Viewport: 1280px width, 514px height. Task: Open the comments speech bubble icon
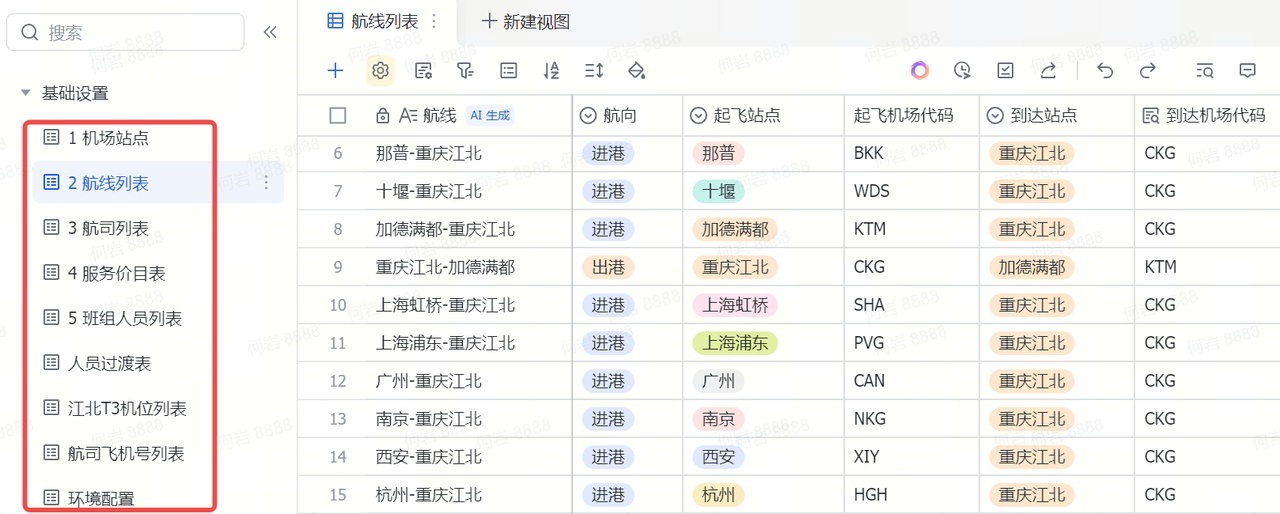tap(1247, 70)
